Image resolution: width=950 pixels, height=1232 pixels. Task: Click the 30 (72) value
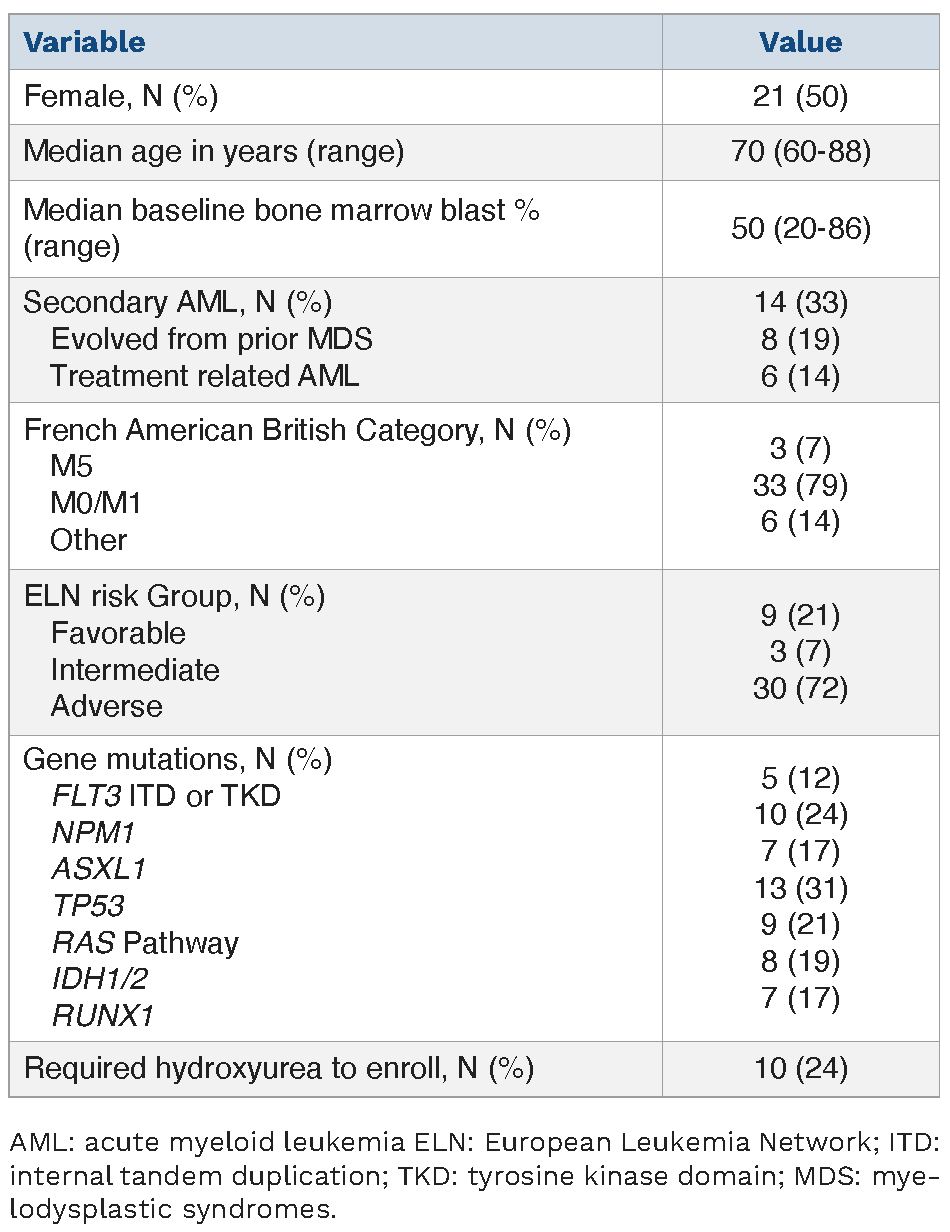800,688
